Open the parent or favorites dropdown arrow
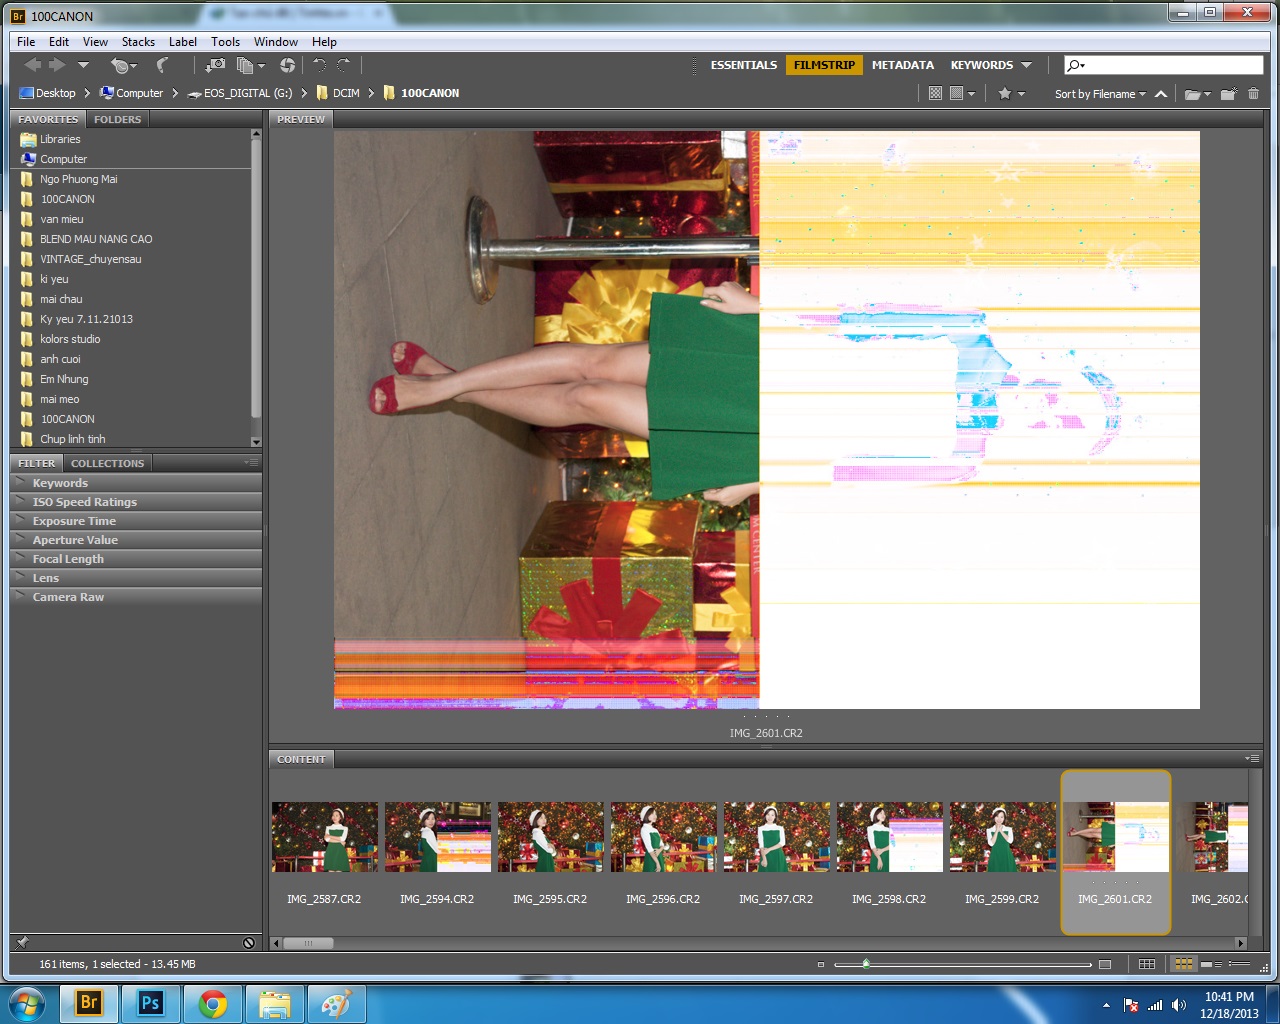The width and height of the screenshot is (1280, 1024). (x=83, y=65)
